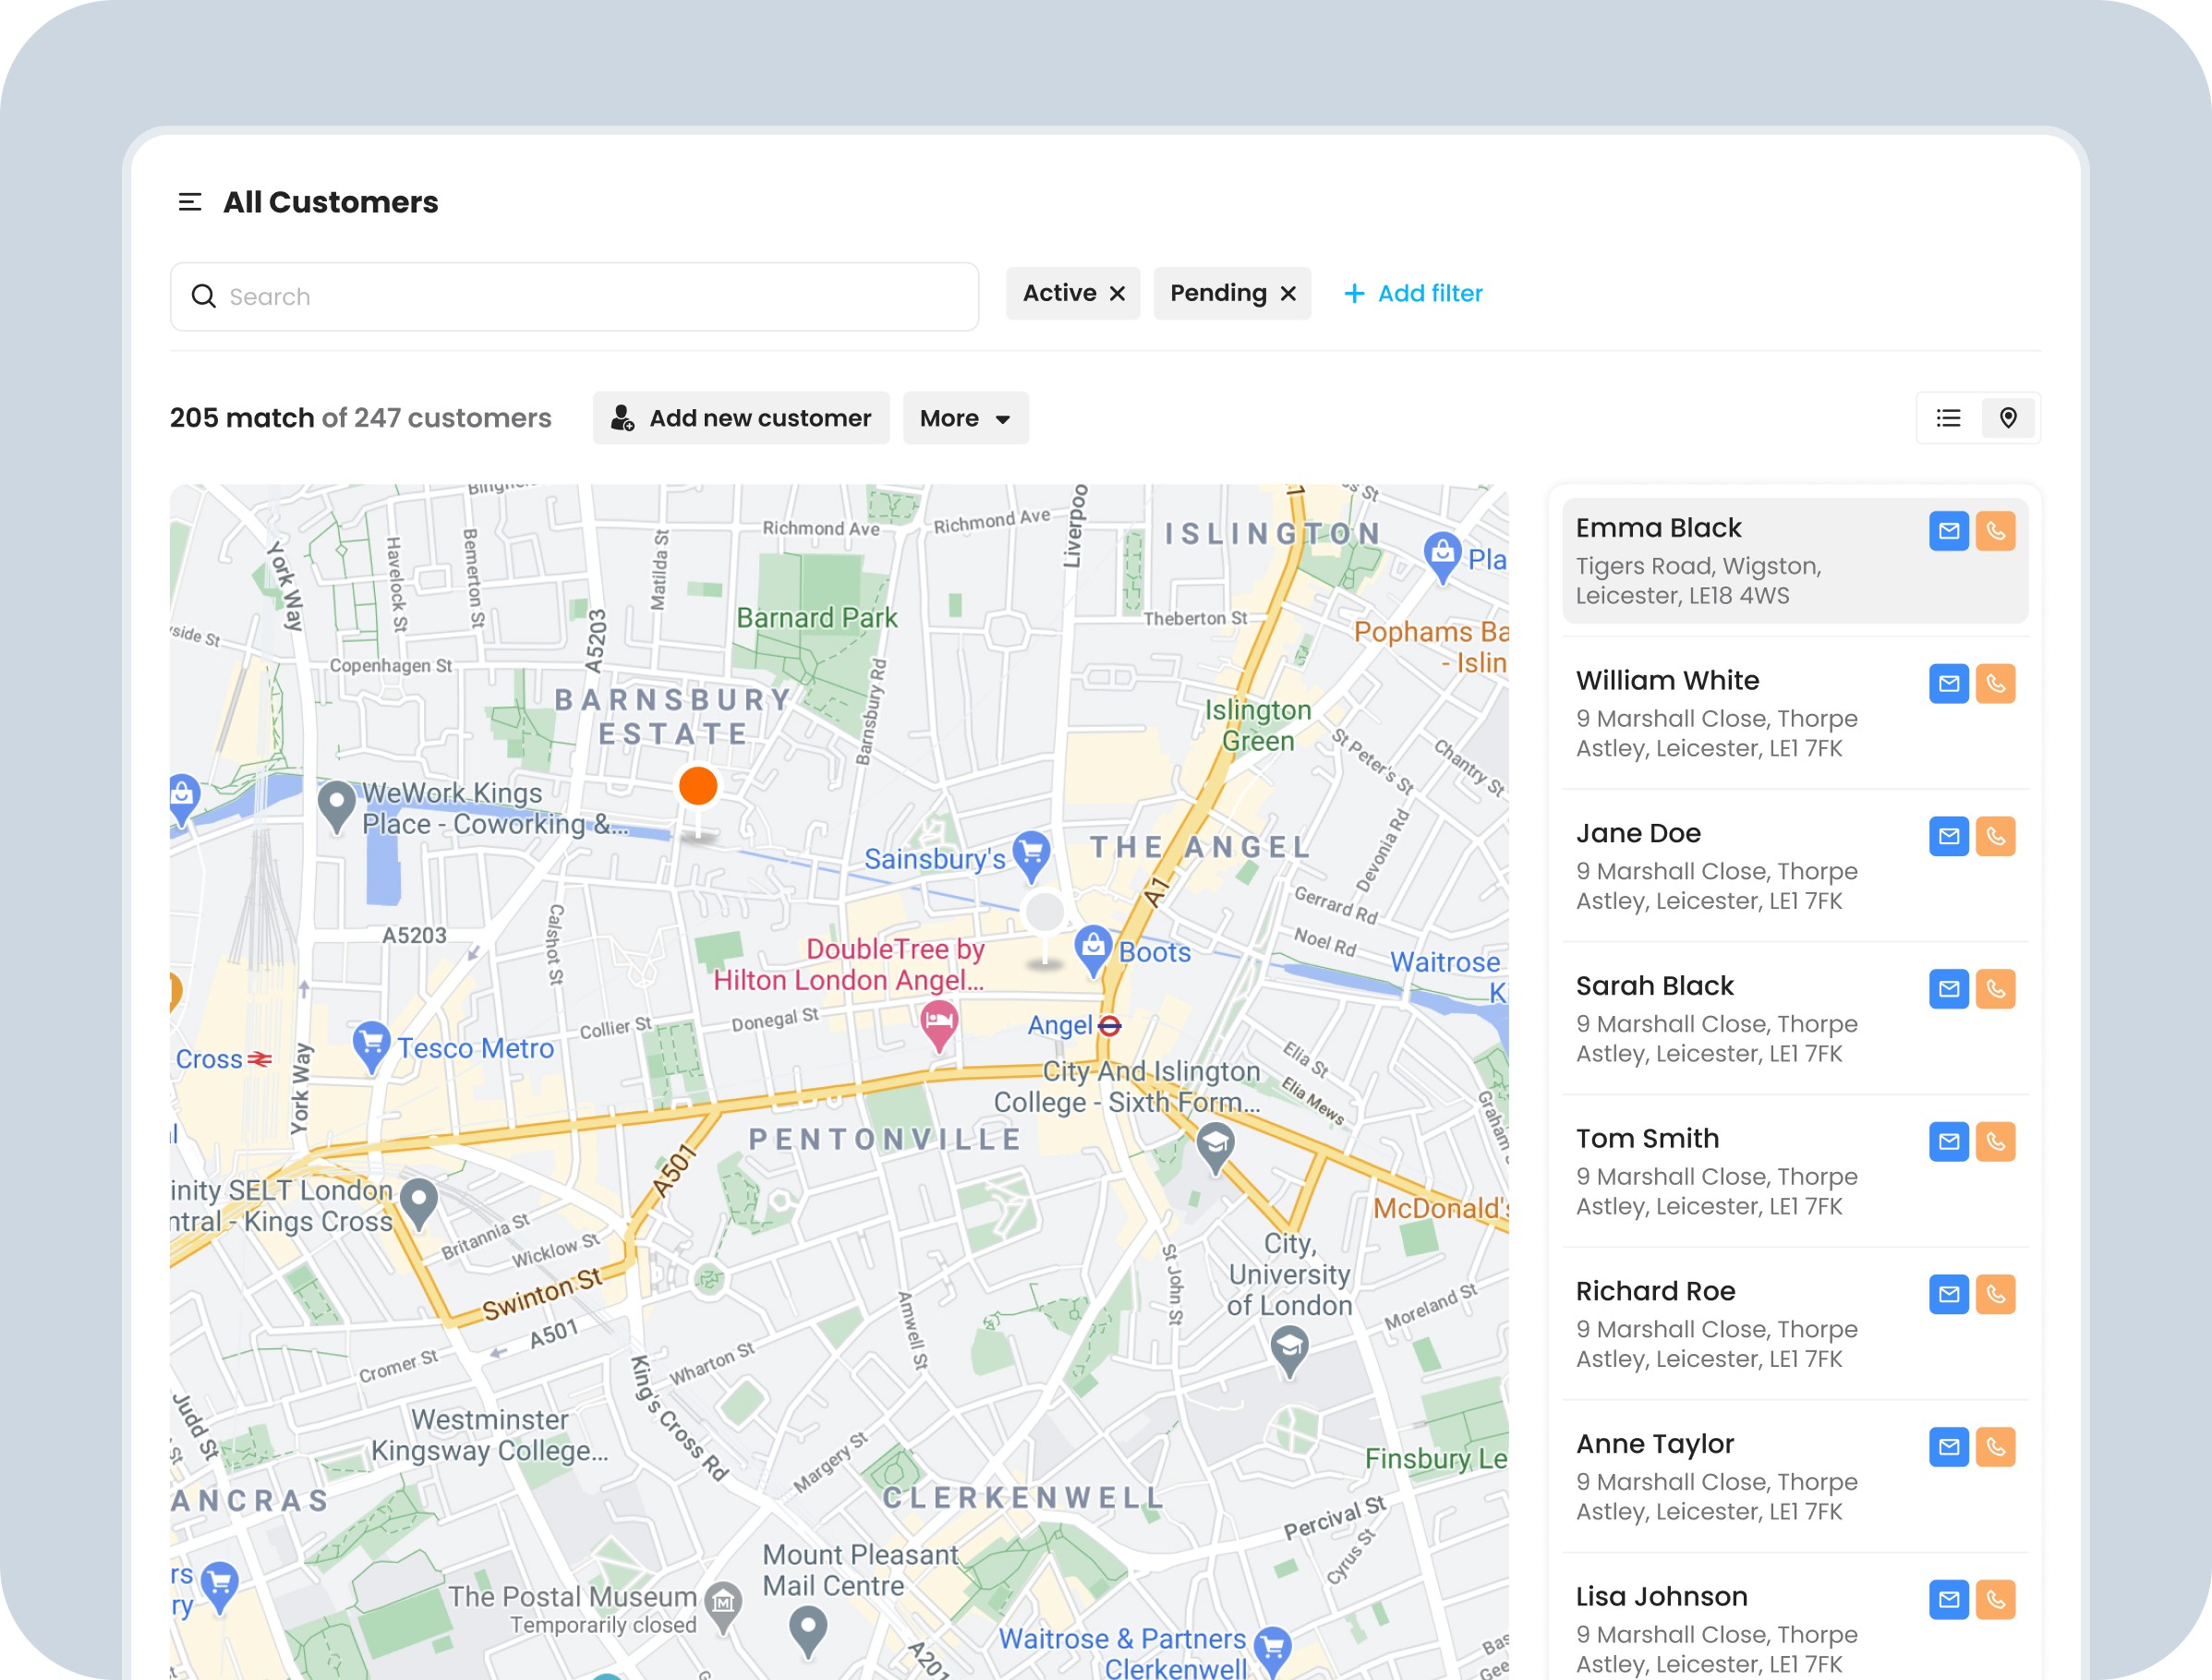This screenshot has width=2212, height=1680.
Task: Switch to list view
Action: point(1948,418)
